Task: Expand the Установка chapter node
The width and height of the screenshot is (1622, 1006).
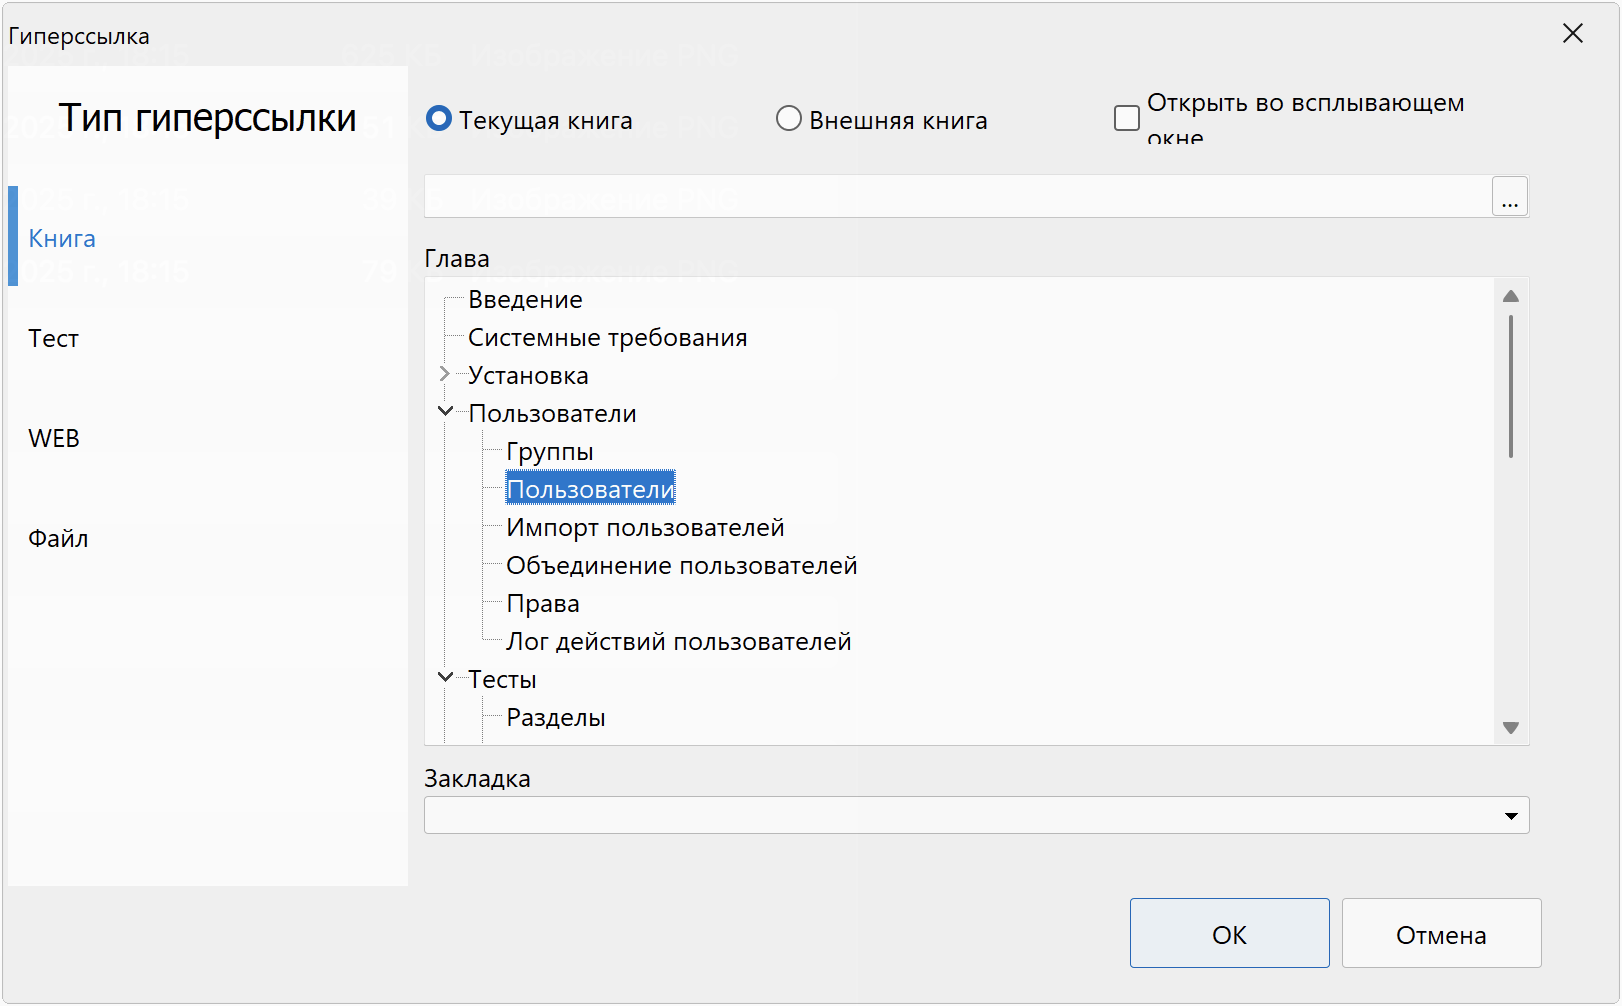Action: pos(445,375)
